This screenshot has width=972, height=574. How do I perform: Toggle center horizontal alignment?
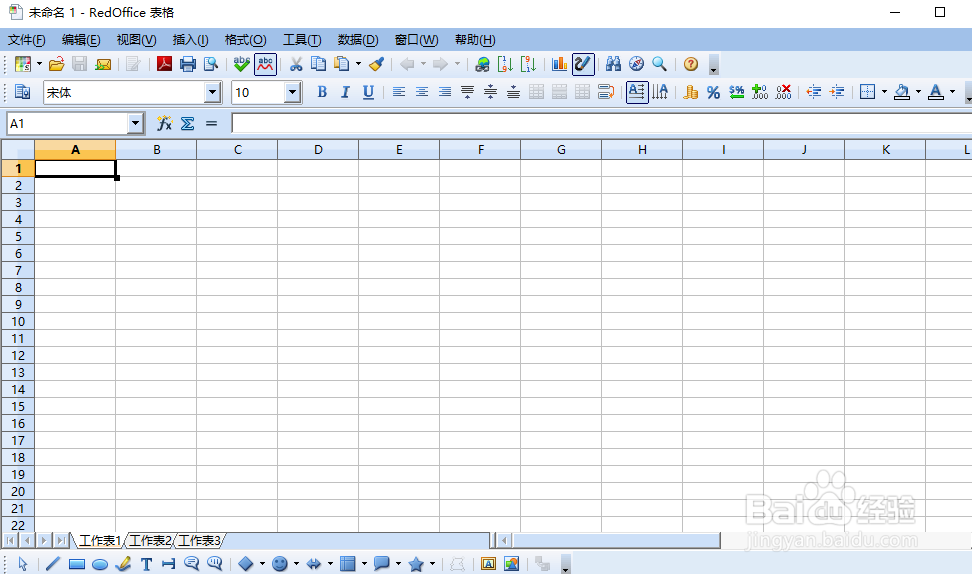click(422, 92)
